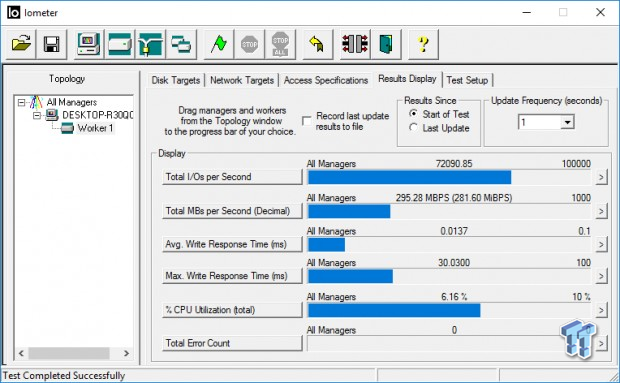Click Max. Write Response Time (ms) button
Image resolution: width=620 pixels, height=383 pixels.
[x=232, y=276]
